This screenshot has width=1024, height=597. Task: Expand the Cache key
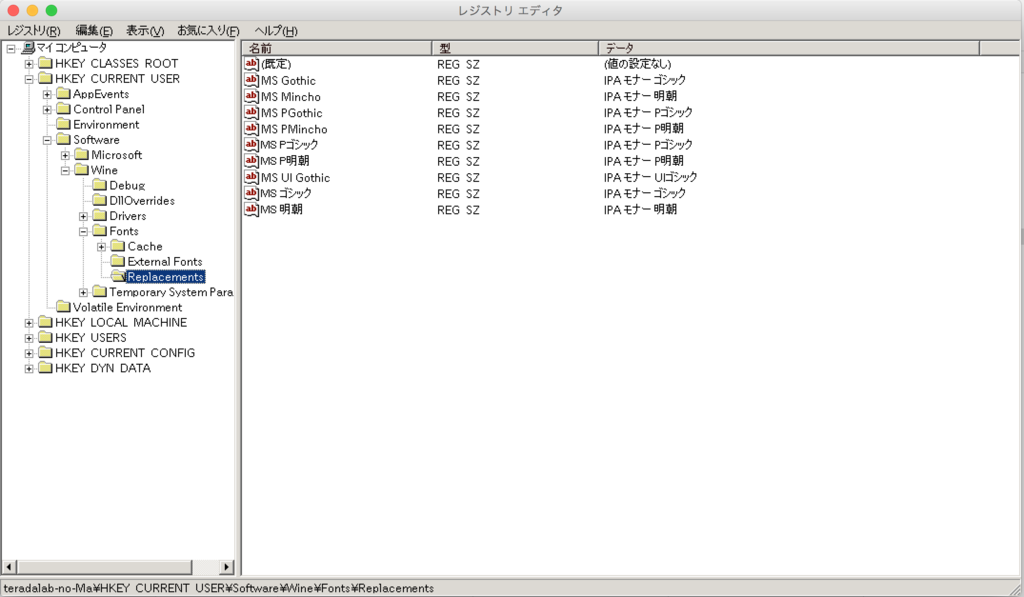[102, 247]
